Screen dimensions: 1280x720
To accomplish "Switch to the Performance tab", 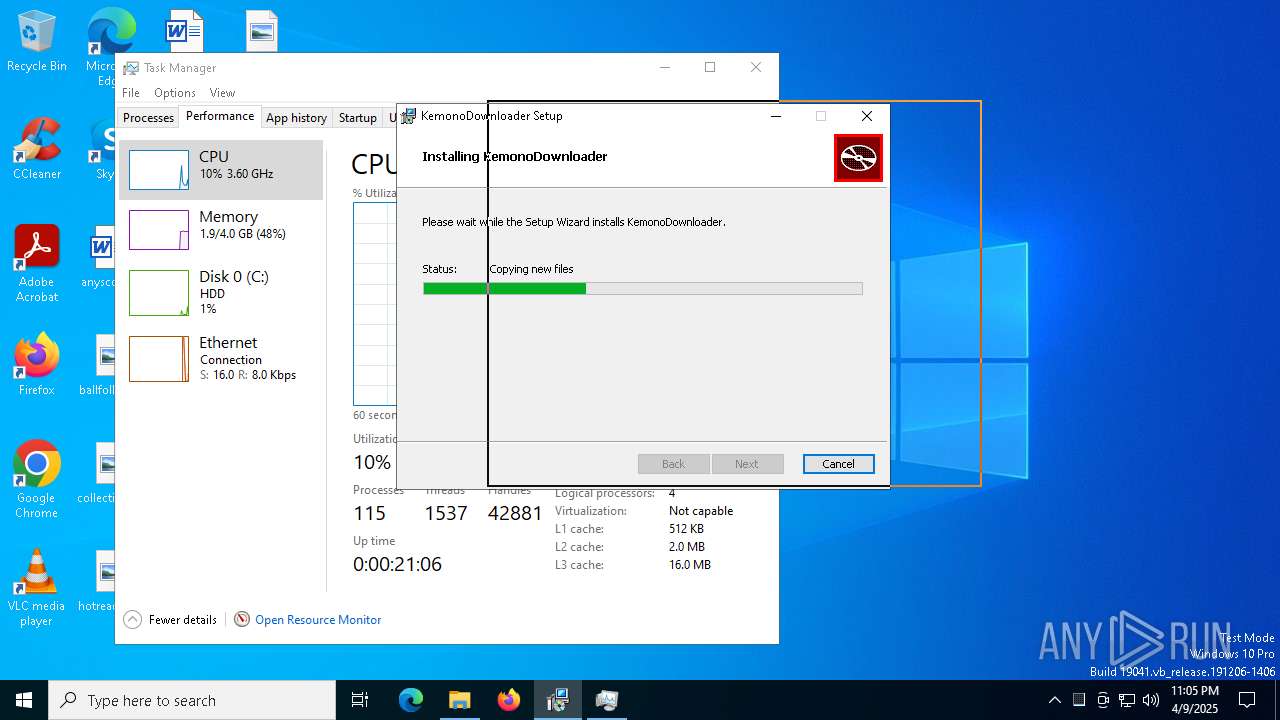I will click(x=220, y=116).
